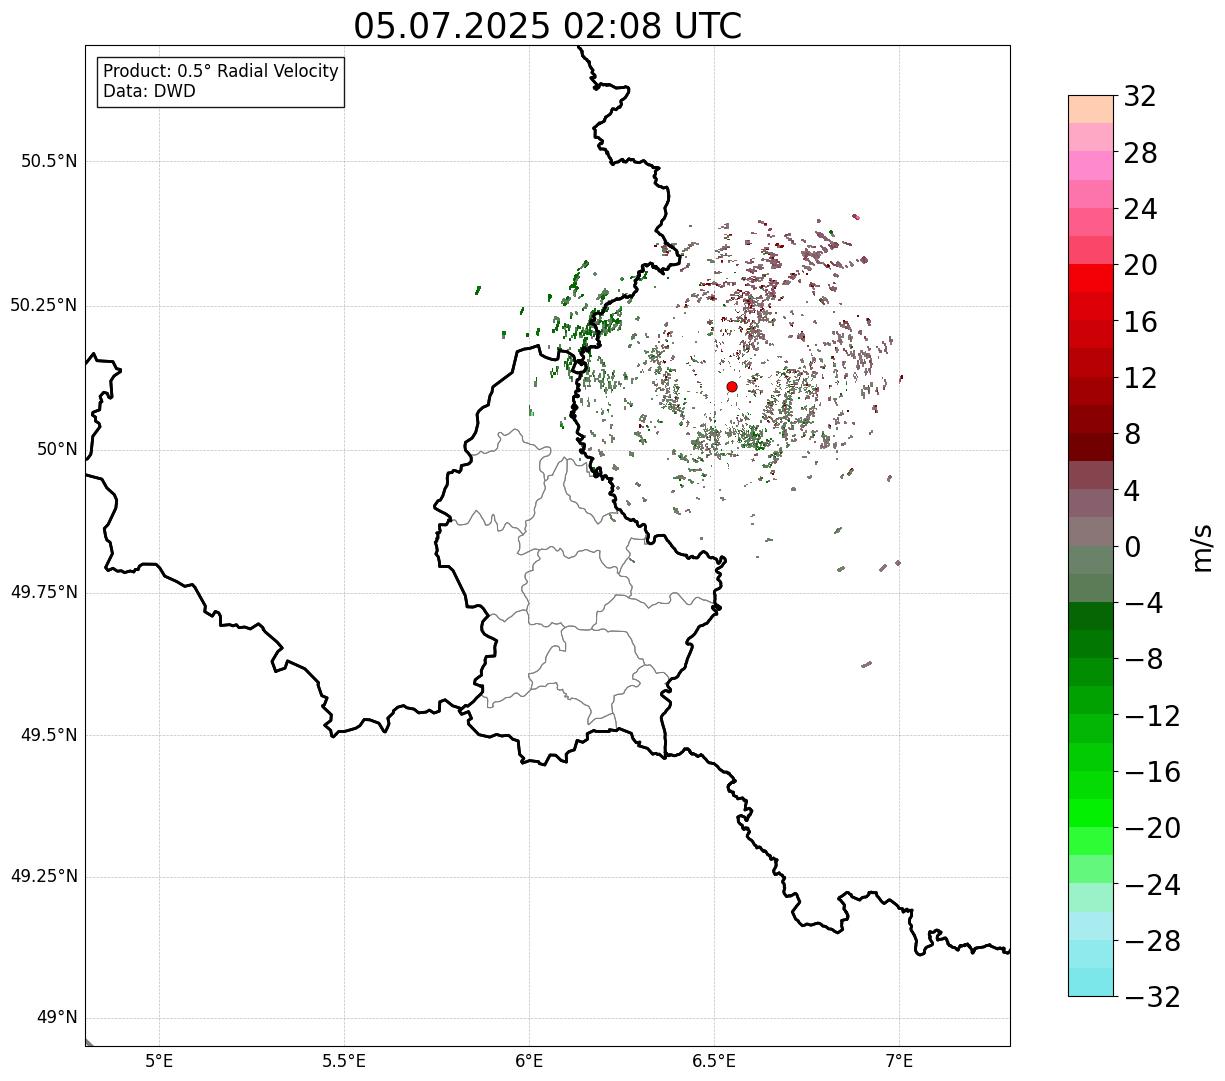Click the red radar site marker dot
Image resolution: width=1225 pixels, height=1081 pixels.
point(732,386)
